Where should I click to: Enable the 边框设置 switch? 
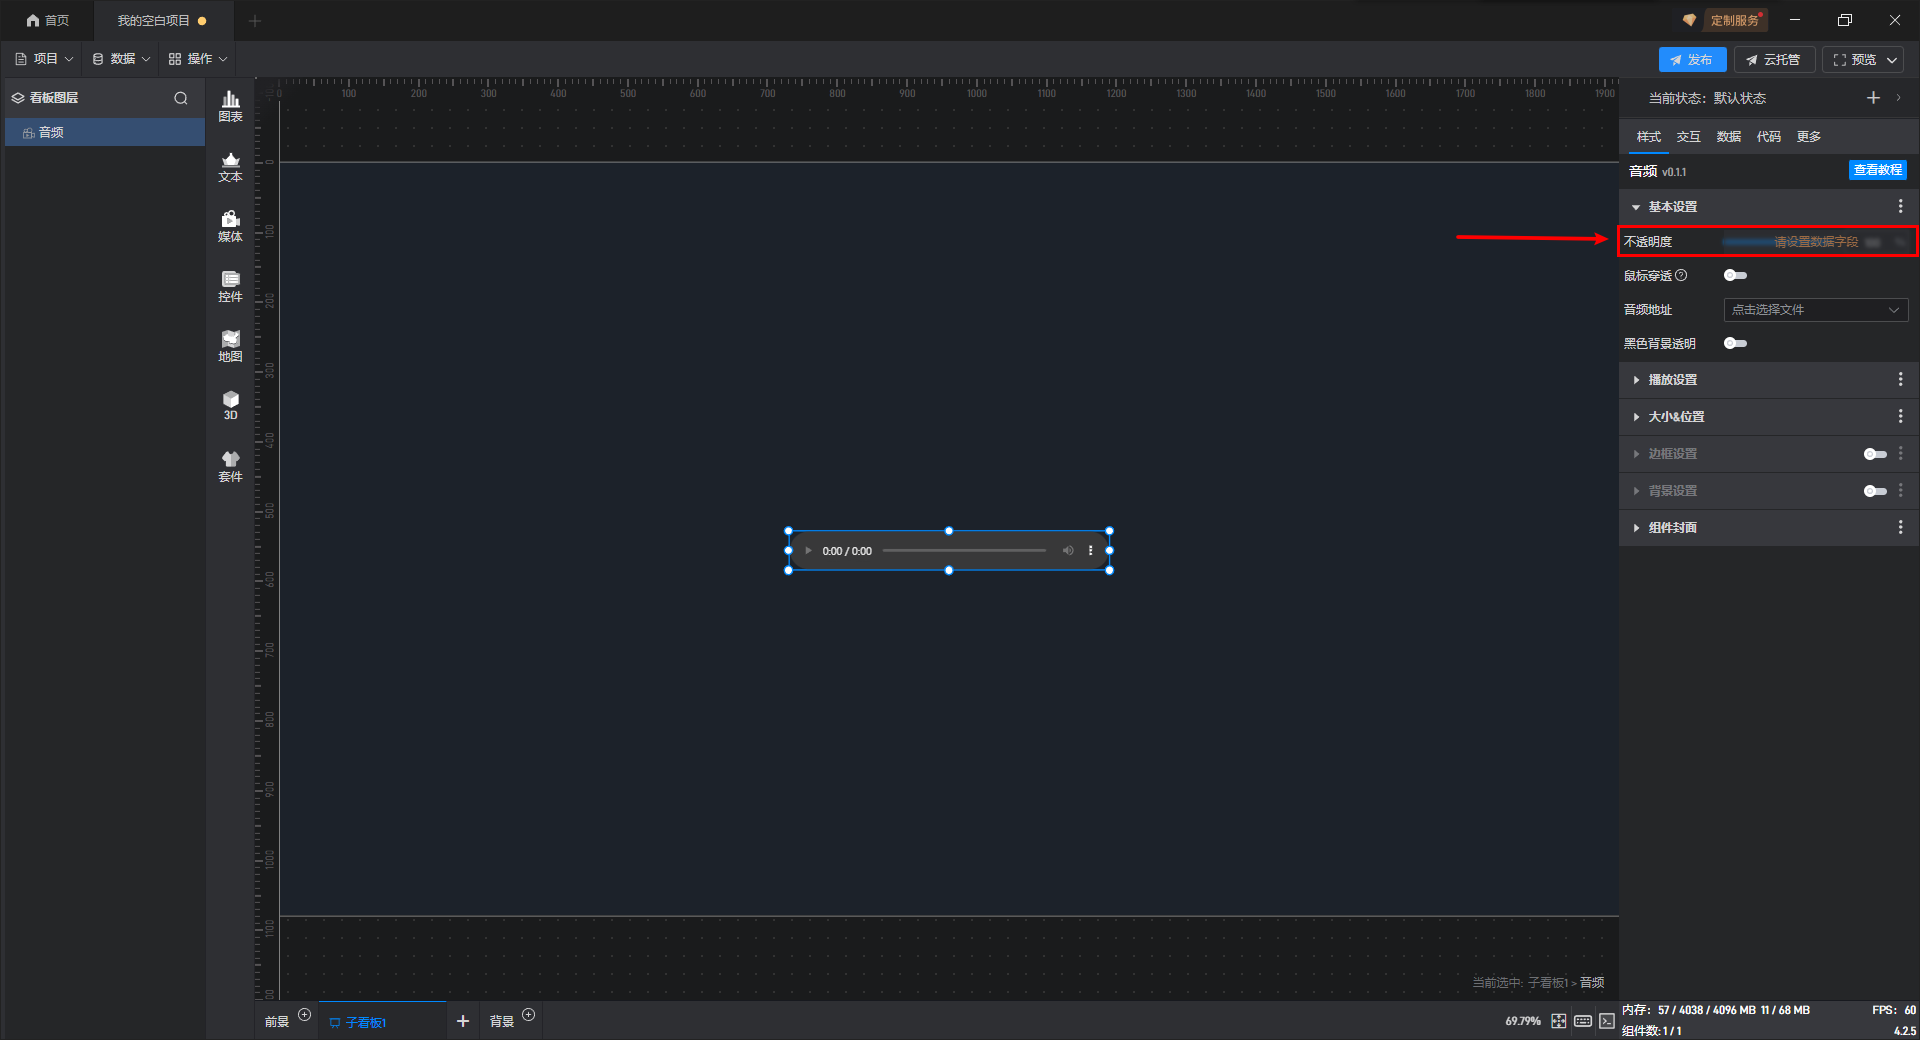point(1875,454)
